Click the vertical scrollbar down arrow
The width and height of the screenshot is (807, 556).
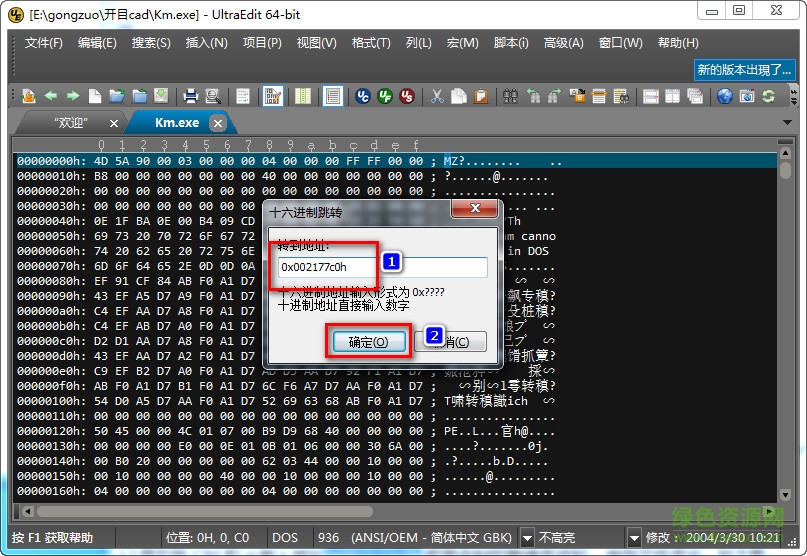pos(785,495)
